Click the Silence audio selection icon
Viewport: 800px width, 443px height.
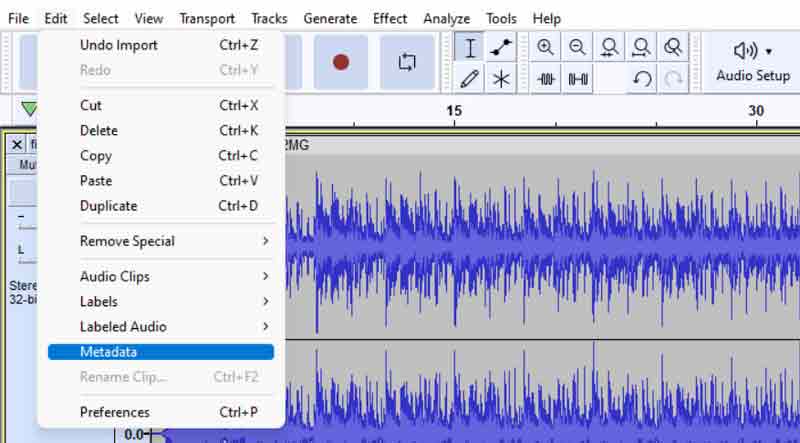click(x=577, y=79)
